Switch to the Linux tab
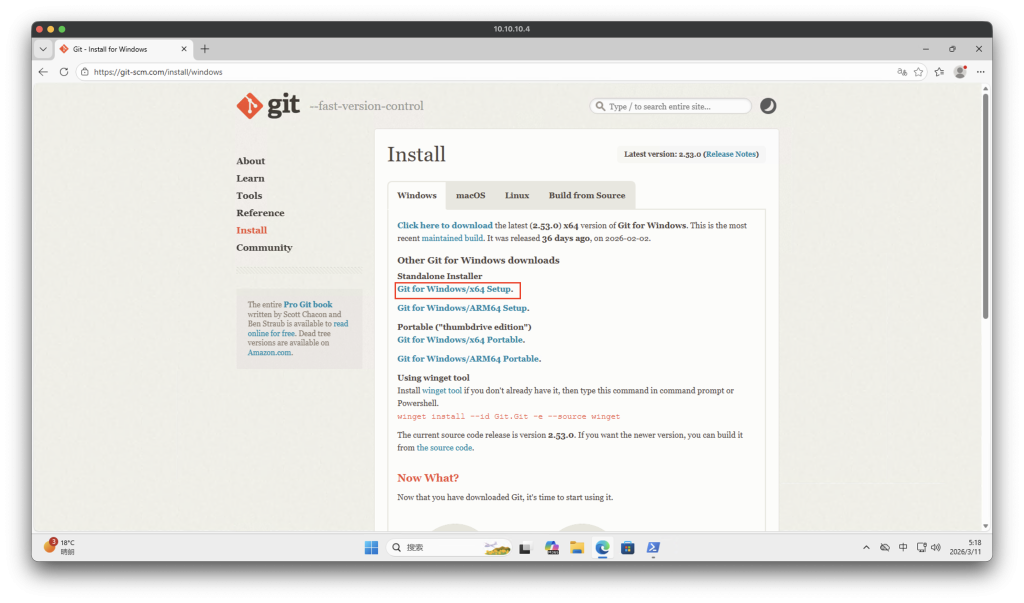This screenshot has width=1024, height=603. 517,195
